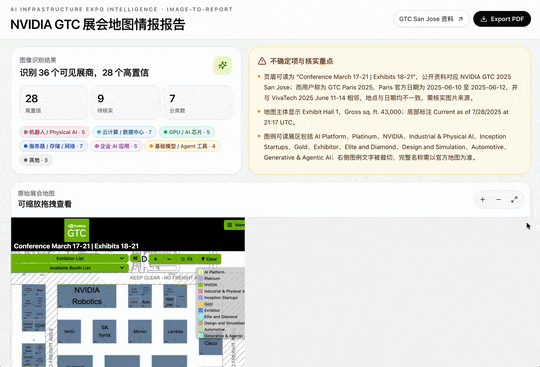540x367 pixels.
Task: Click the 9 待核实 stat card
Action: click(126, 103)
